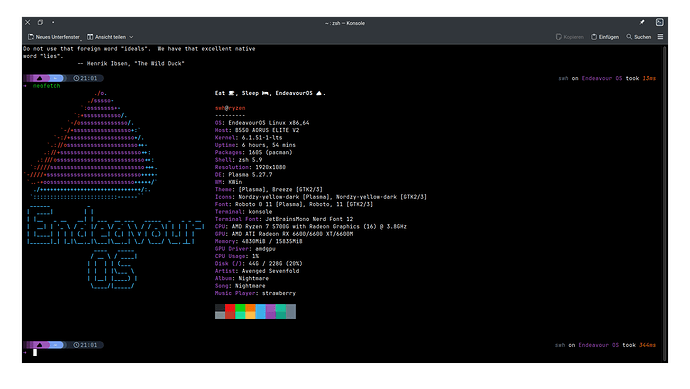Click the 'Terminal Font: JetBrainsMono Nerd Font 12' line
The image size is (690, 389).
point(284,219)
